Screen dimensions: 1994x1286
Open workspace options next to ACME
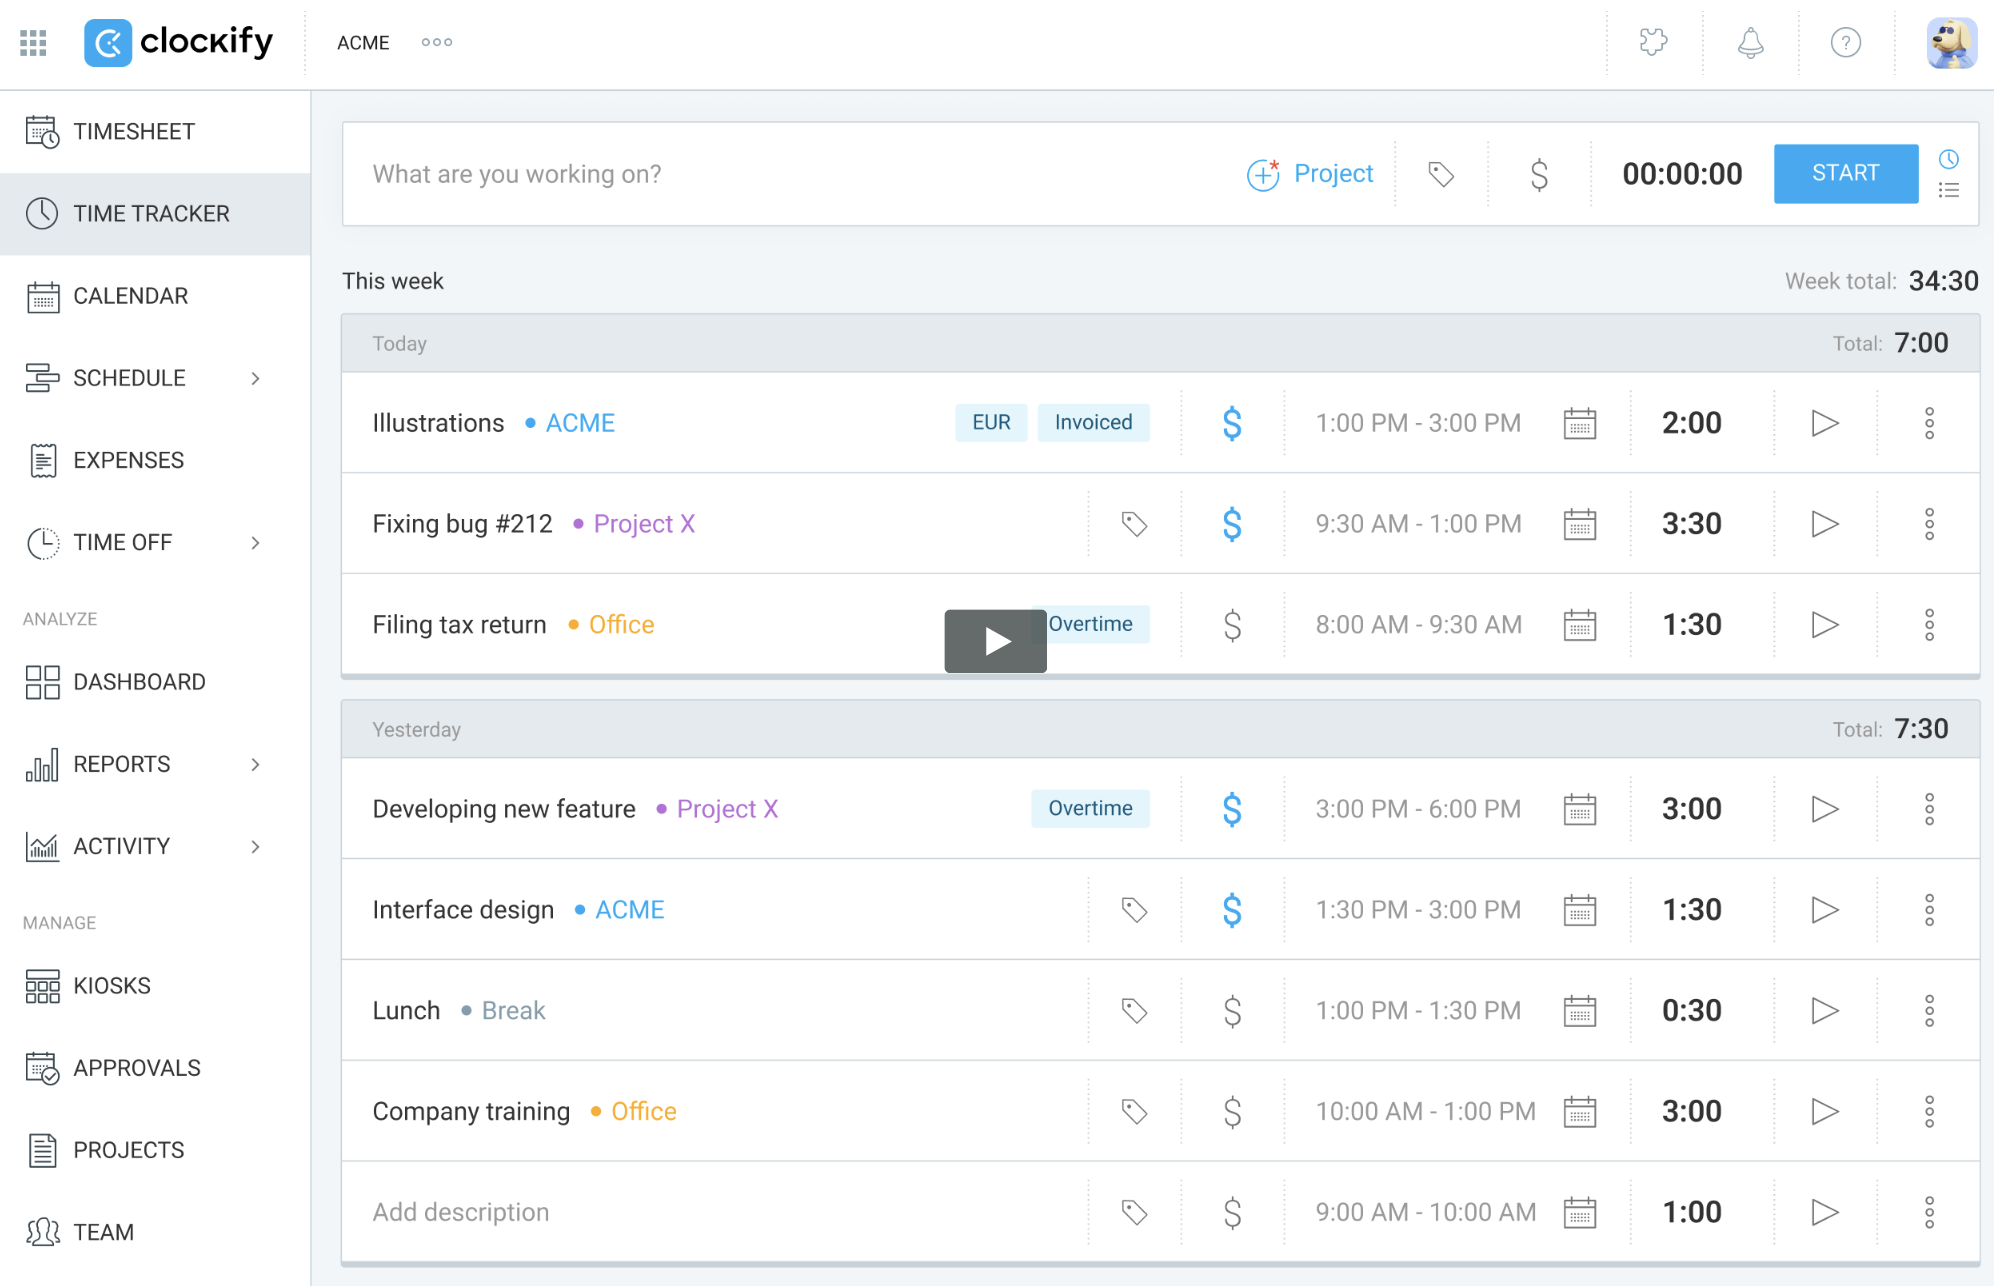click(x=437, y=43)
